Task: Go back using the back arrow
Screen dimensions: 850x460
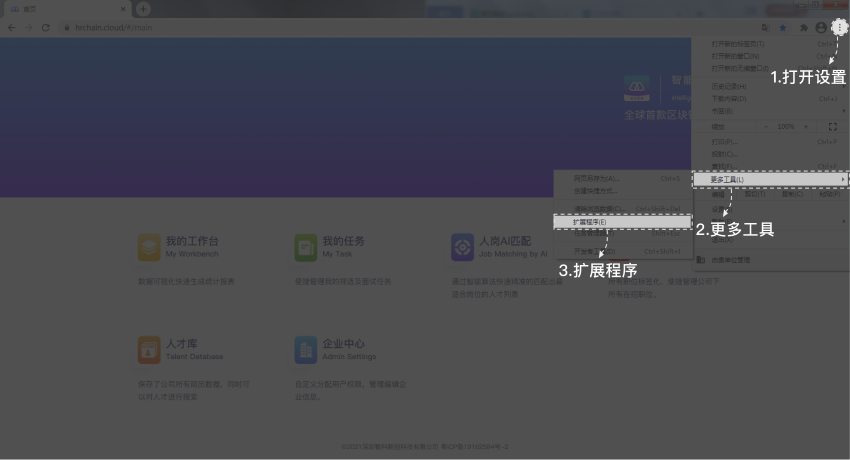Action: 12,28
